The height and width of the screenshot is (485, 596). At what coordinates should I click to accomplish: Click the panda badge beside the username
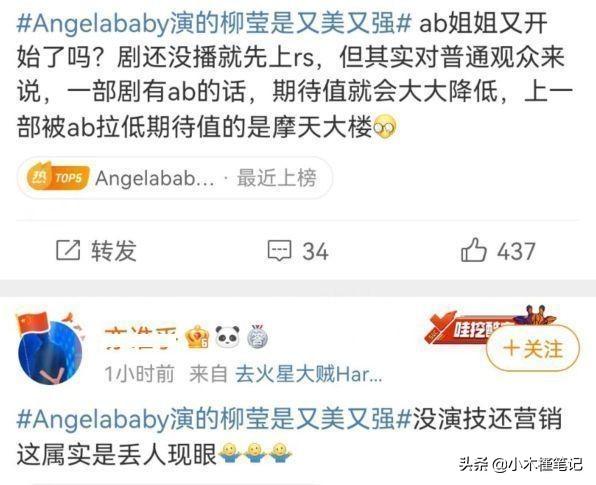(x=227, y=336)
